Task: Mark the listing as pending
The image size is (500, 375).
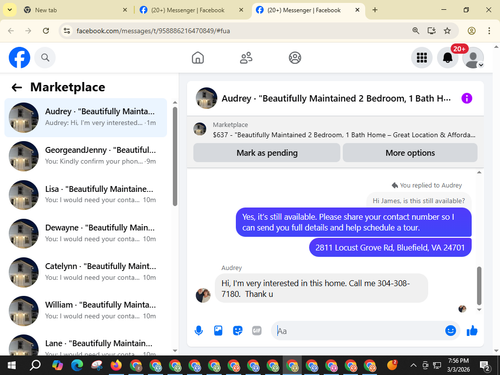Action: 267,153
